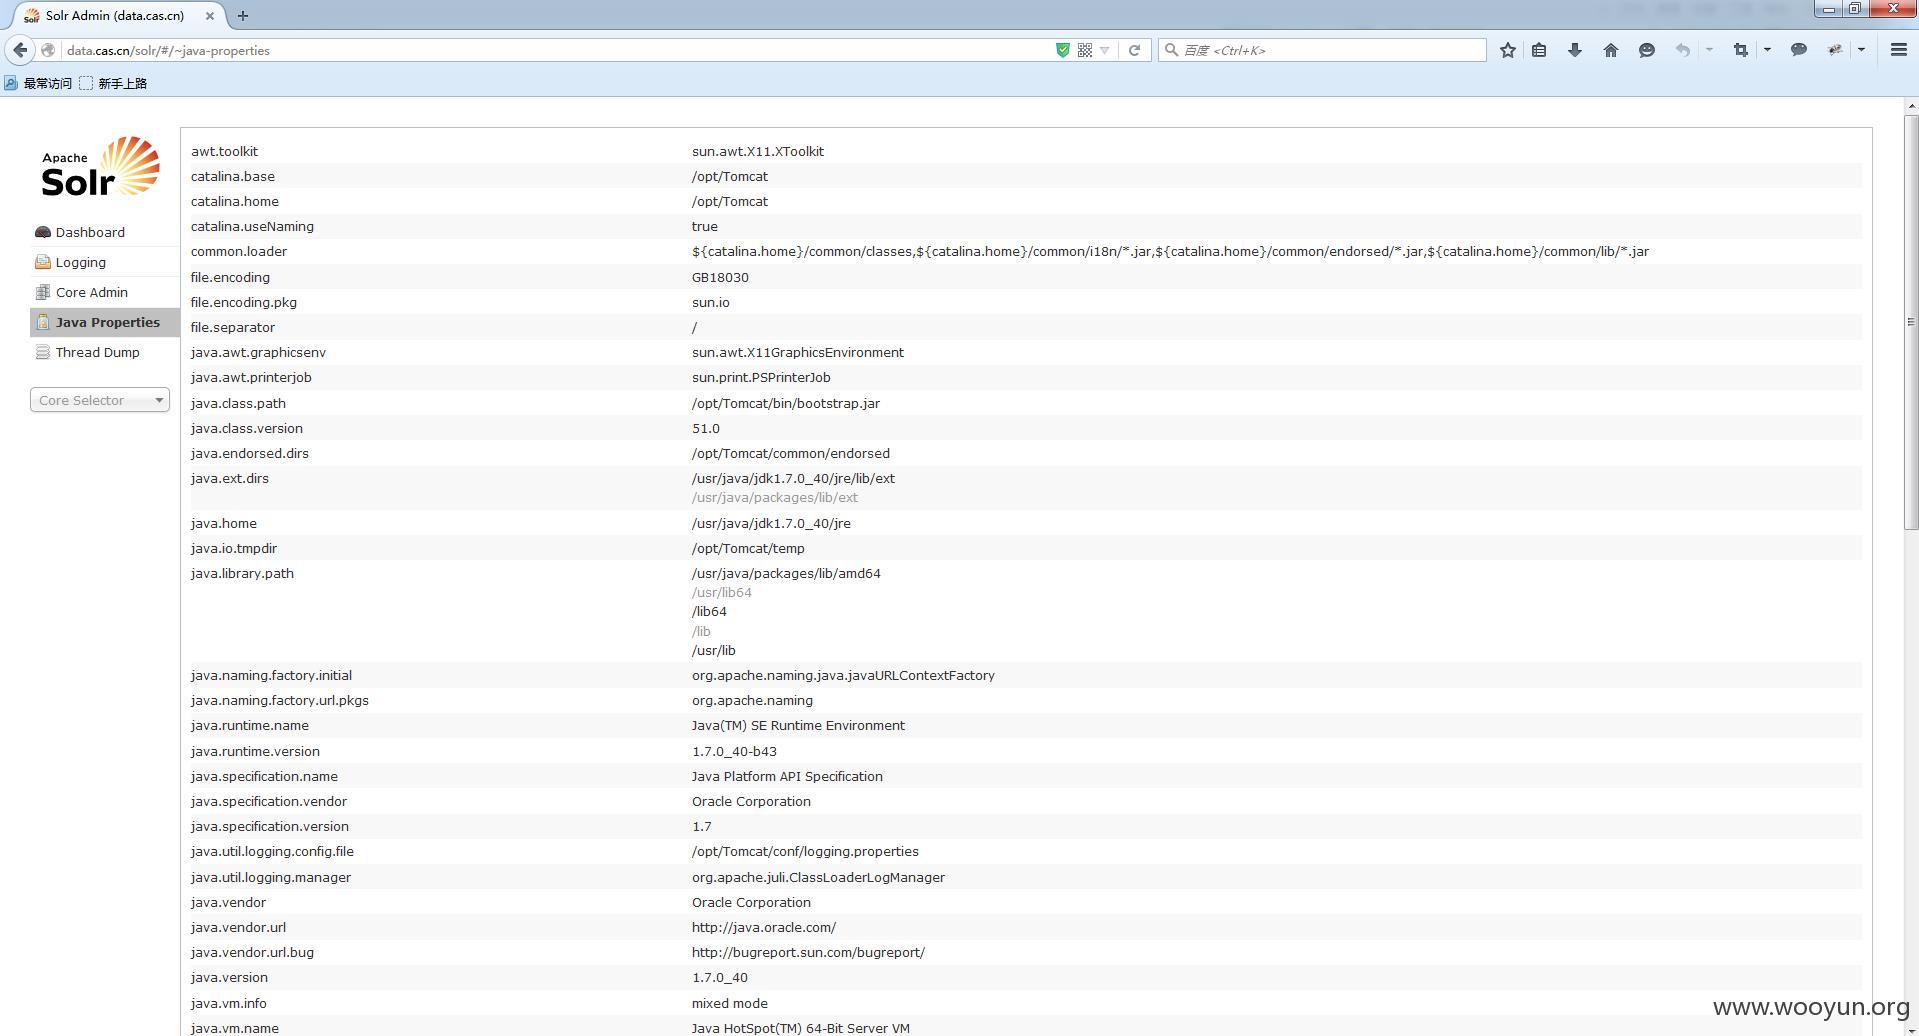Open dropdown next to ant extension icon
This screenshot has height=1036, width=1919.
(x=1861, y=50)
